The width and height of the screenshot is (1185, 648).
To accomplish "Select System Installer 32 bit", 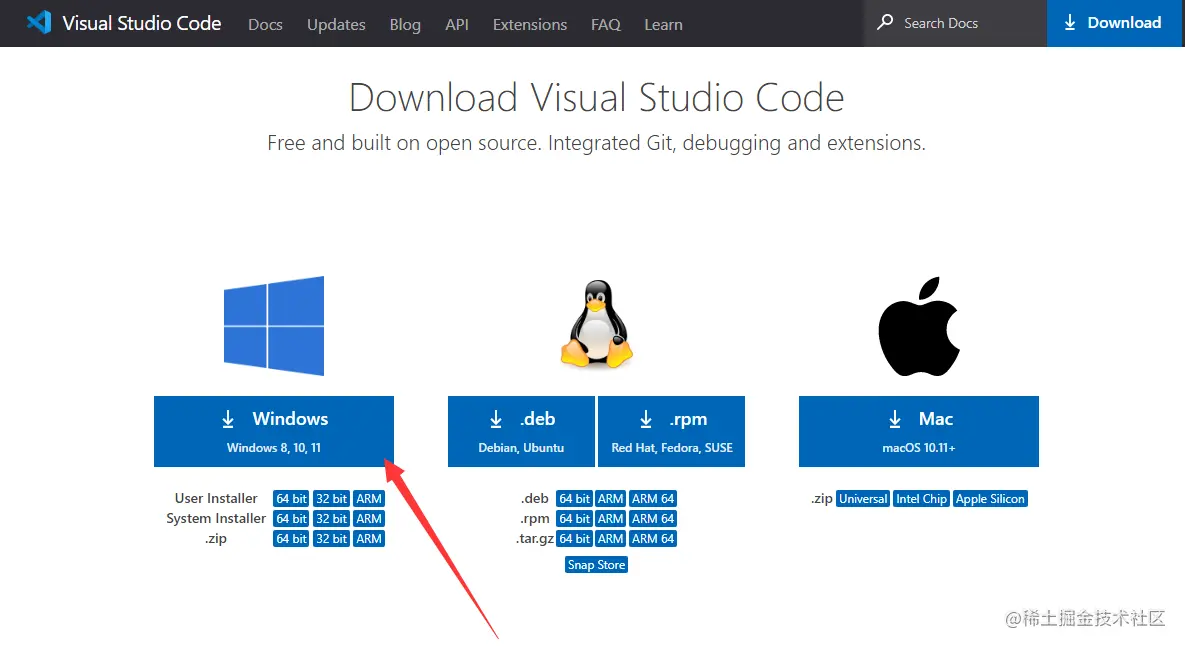I will click(x=331, y=519).
